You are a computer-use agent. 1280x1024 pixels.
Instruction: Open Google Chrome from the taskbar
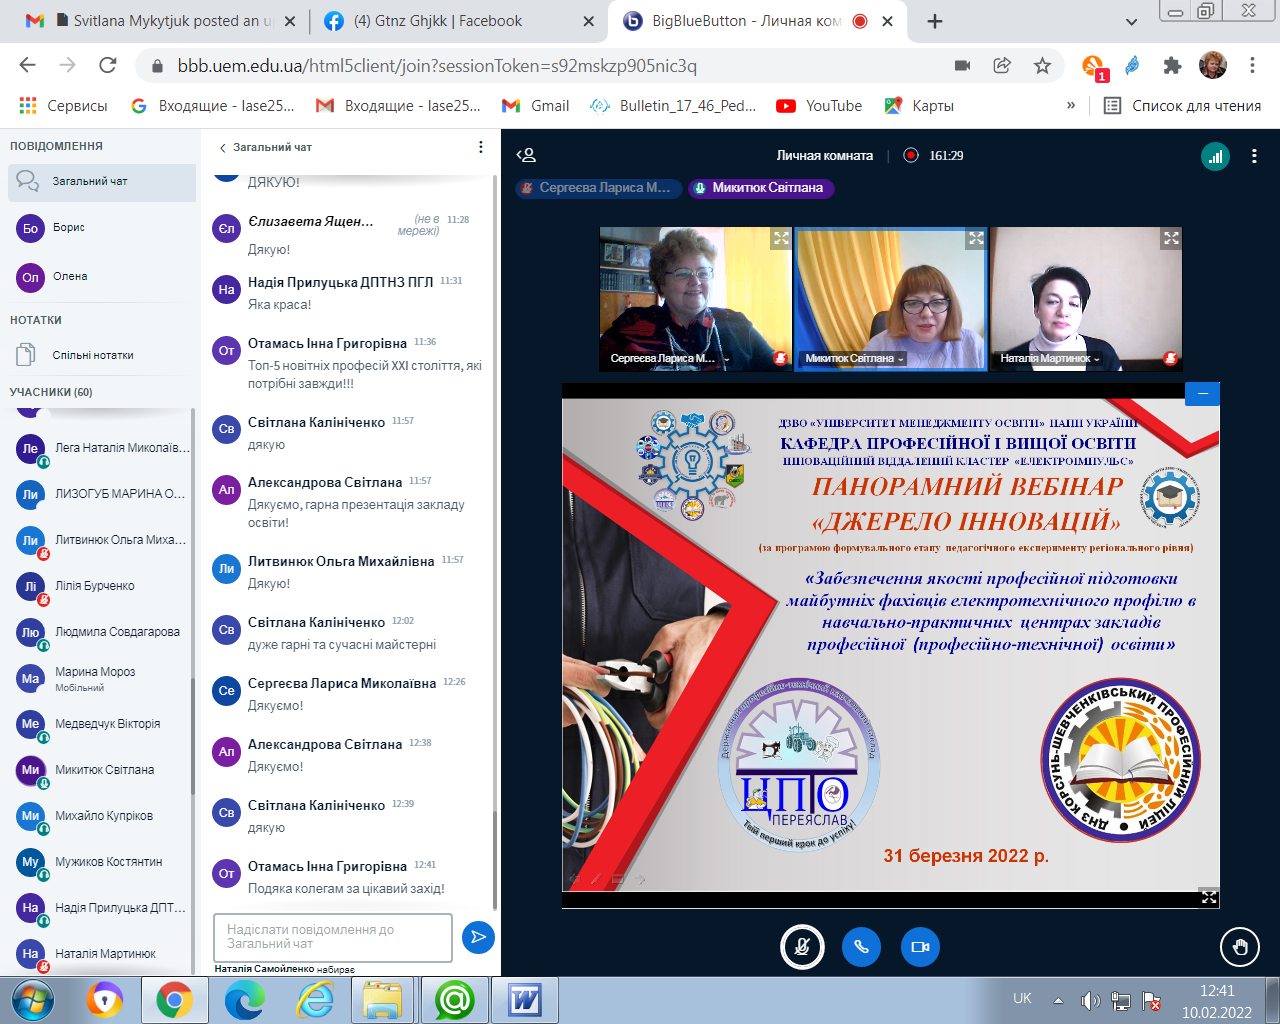click(174, 1000)
